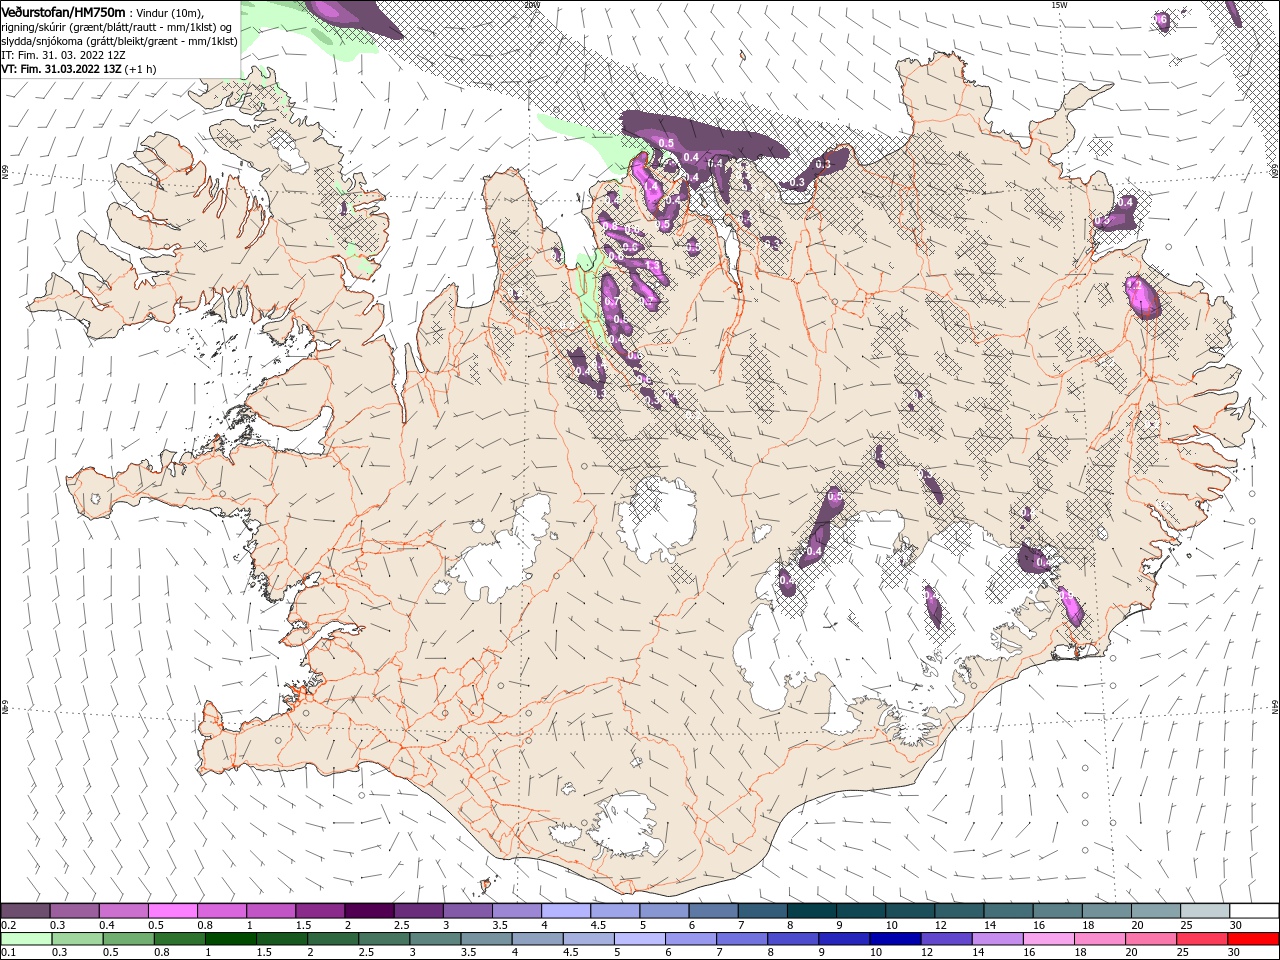Choose the bright pink snow swatch at 0.5
This screenshot has height=960, width=1280.
tap(172, 910)
